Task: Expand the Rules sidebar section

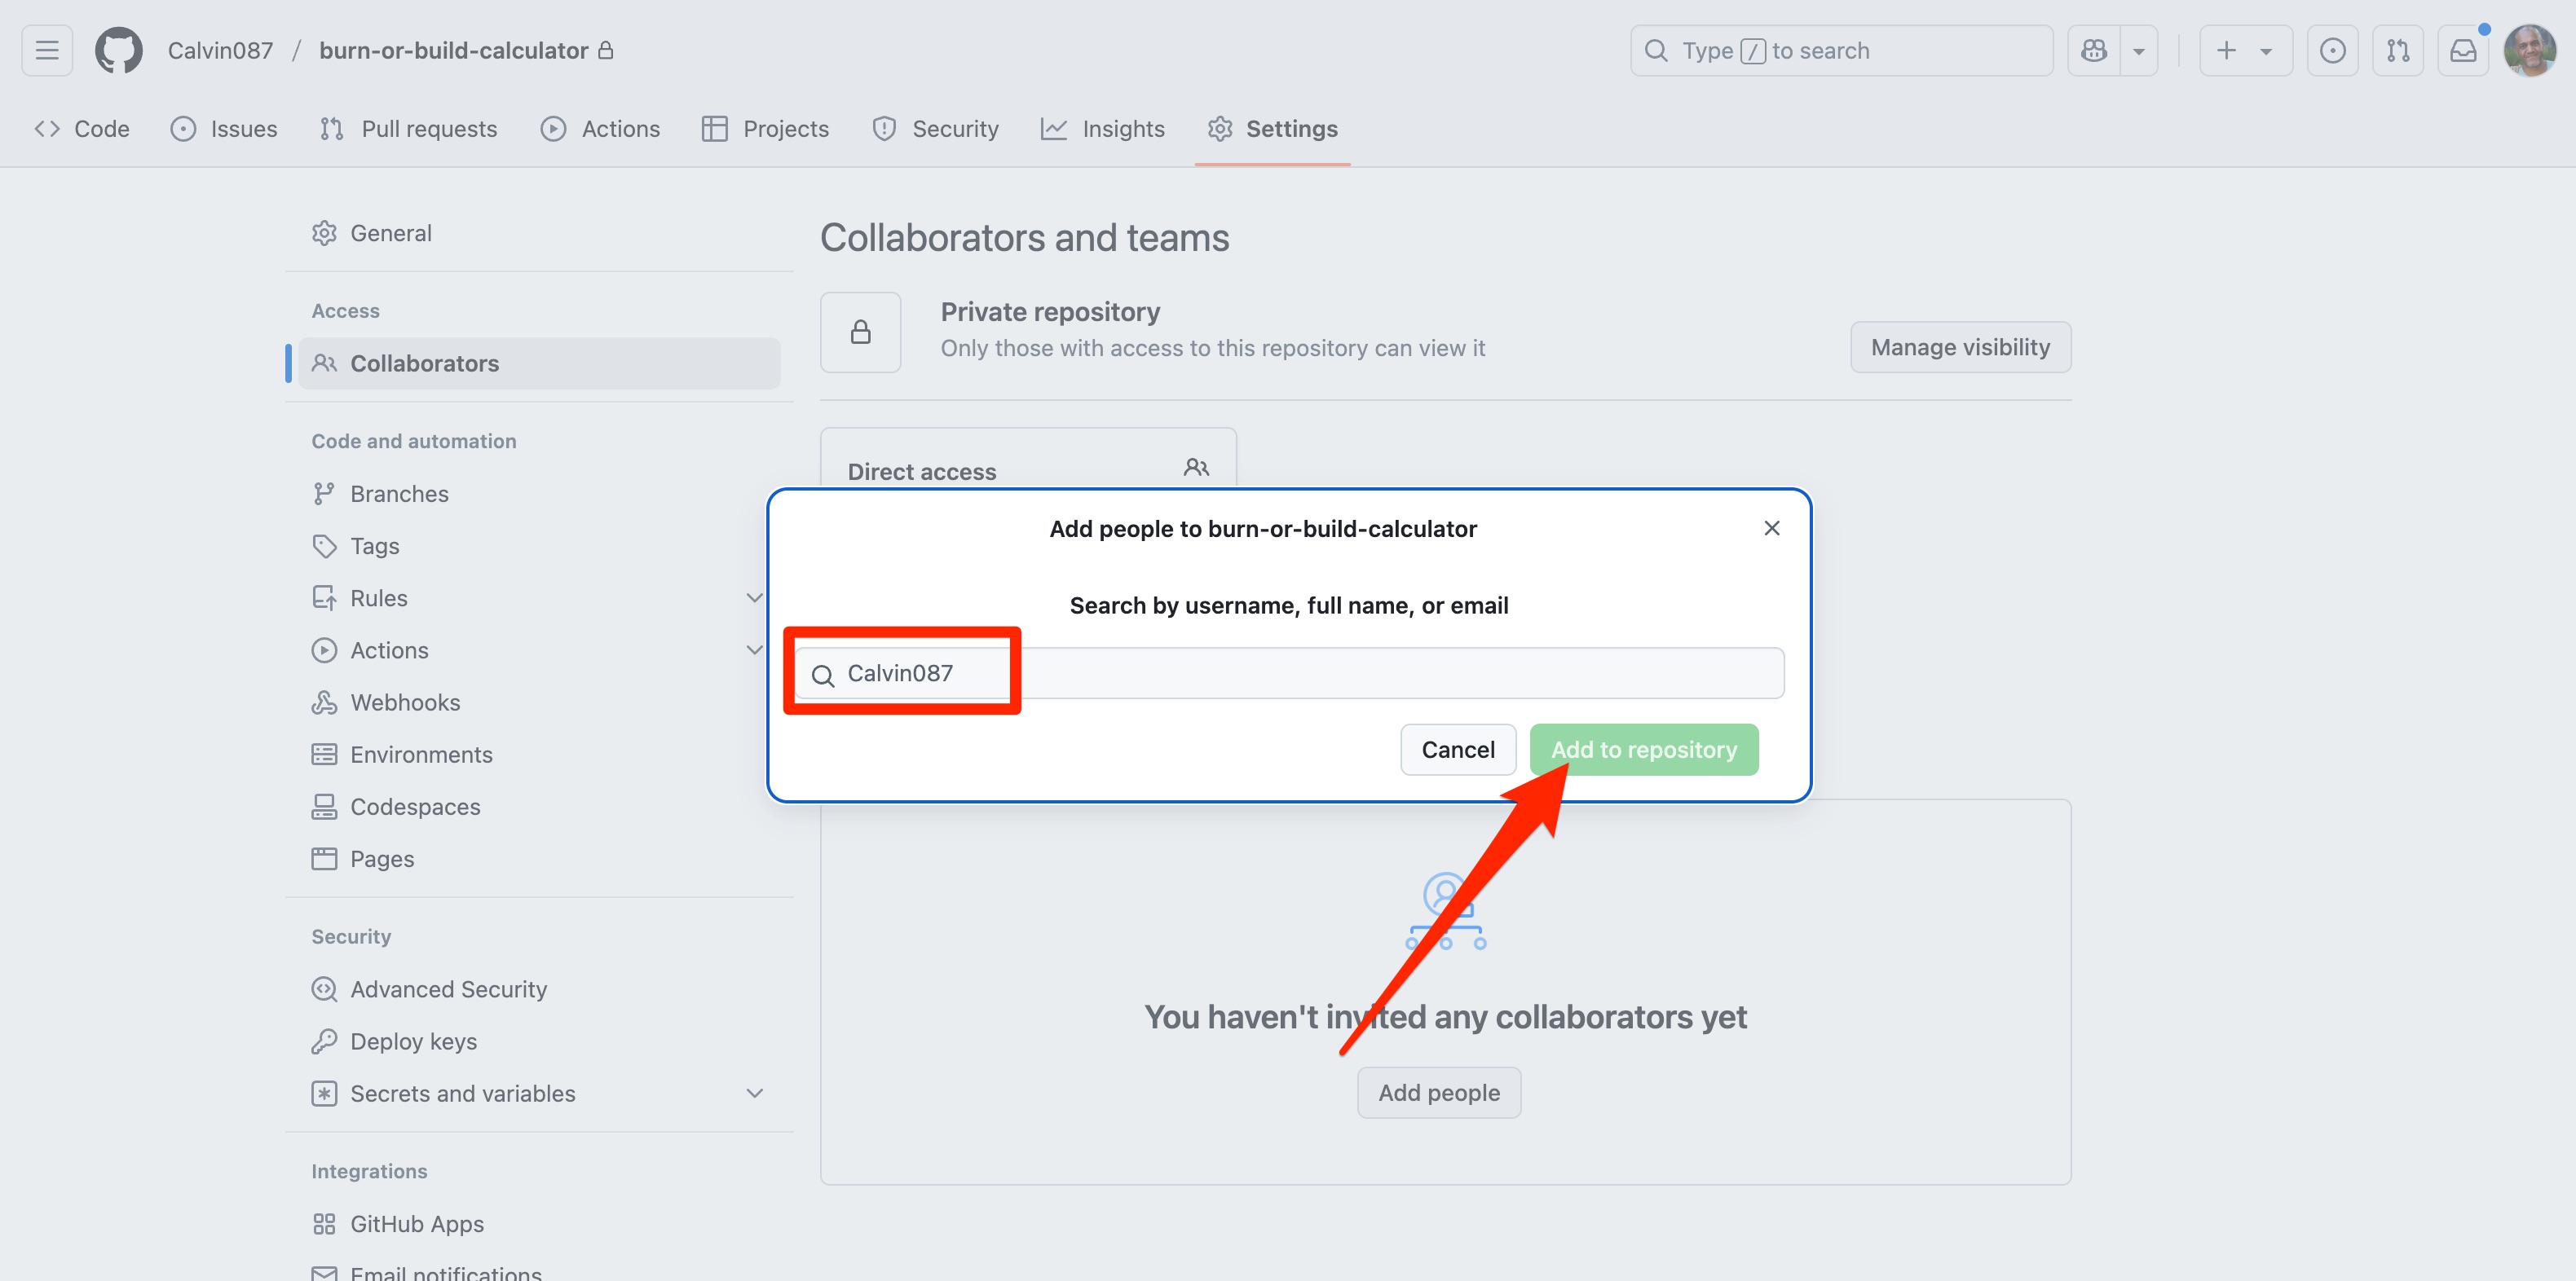Action: pos(754,598)
